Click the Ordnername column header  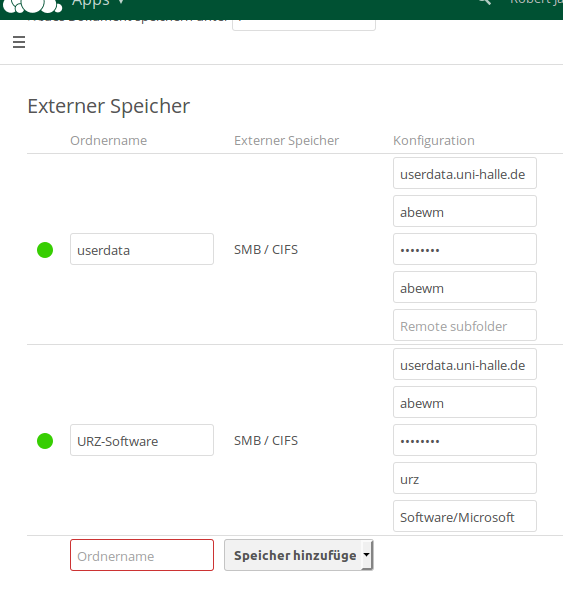(x=109, y=141)
